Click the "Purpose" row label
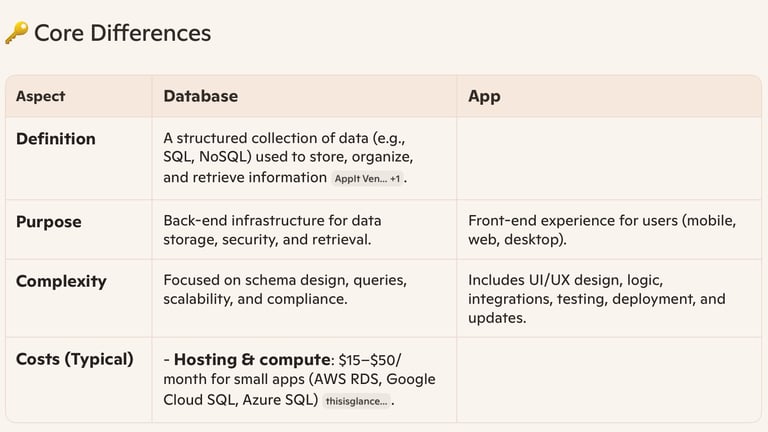 click(x=49, y=221)
